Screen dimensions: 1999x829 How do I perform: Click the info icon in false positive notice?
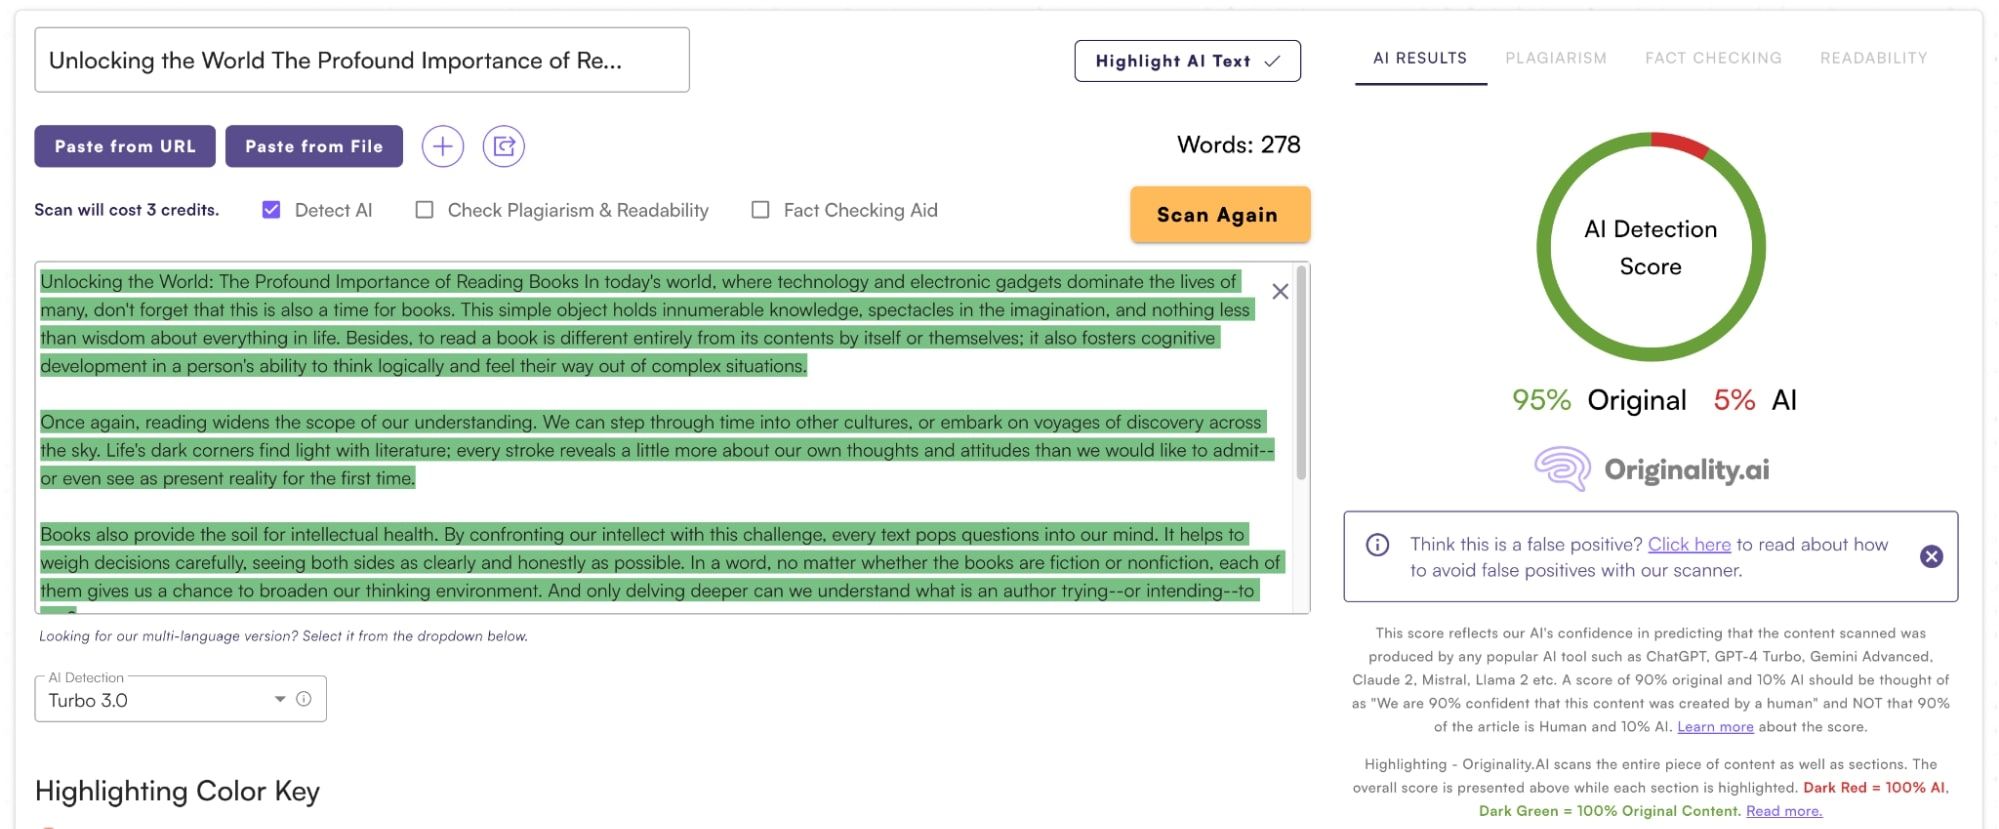(1377, 545)
